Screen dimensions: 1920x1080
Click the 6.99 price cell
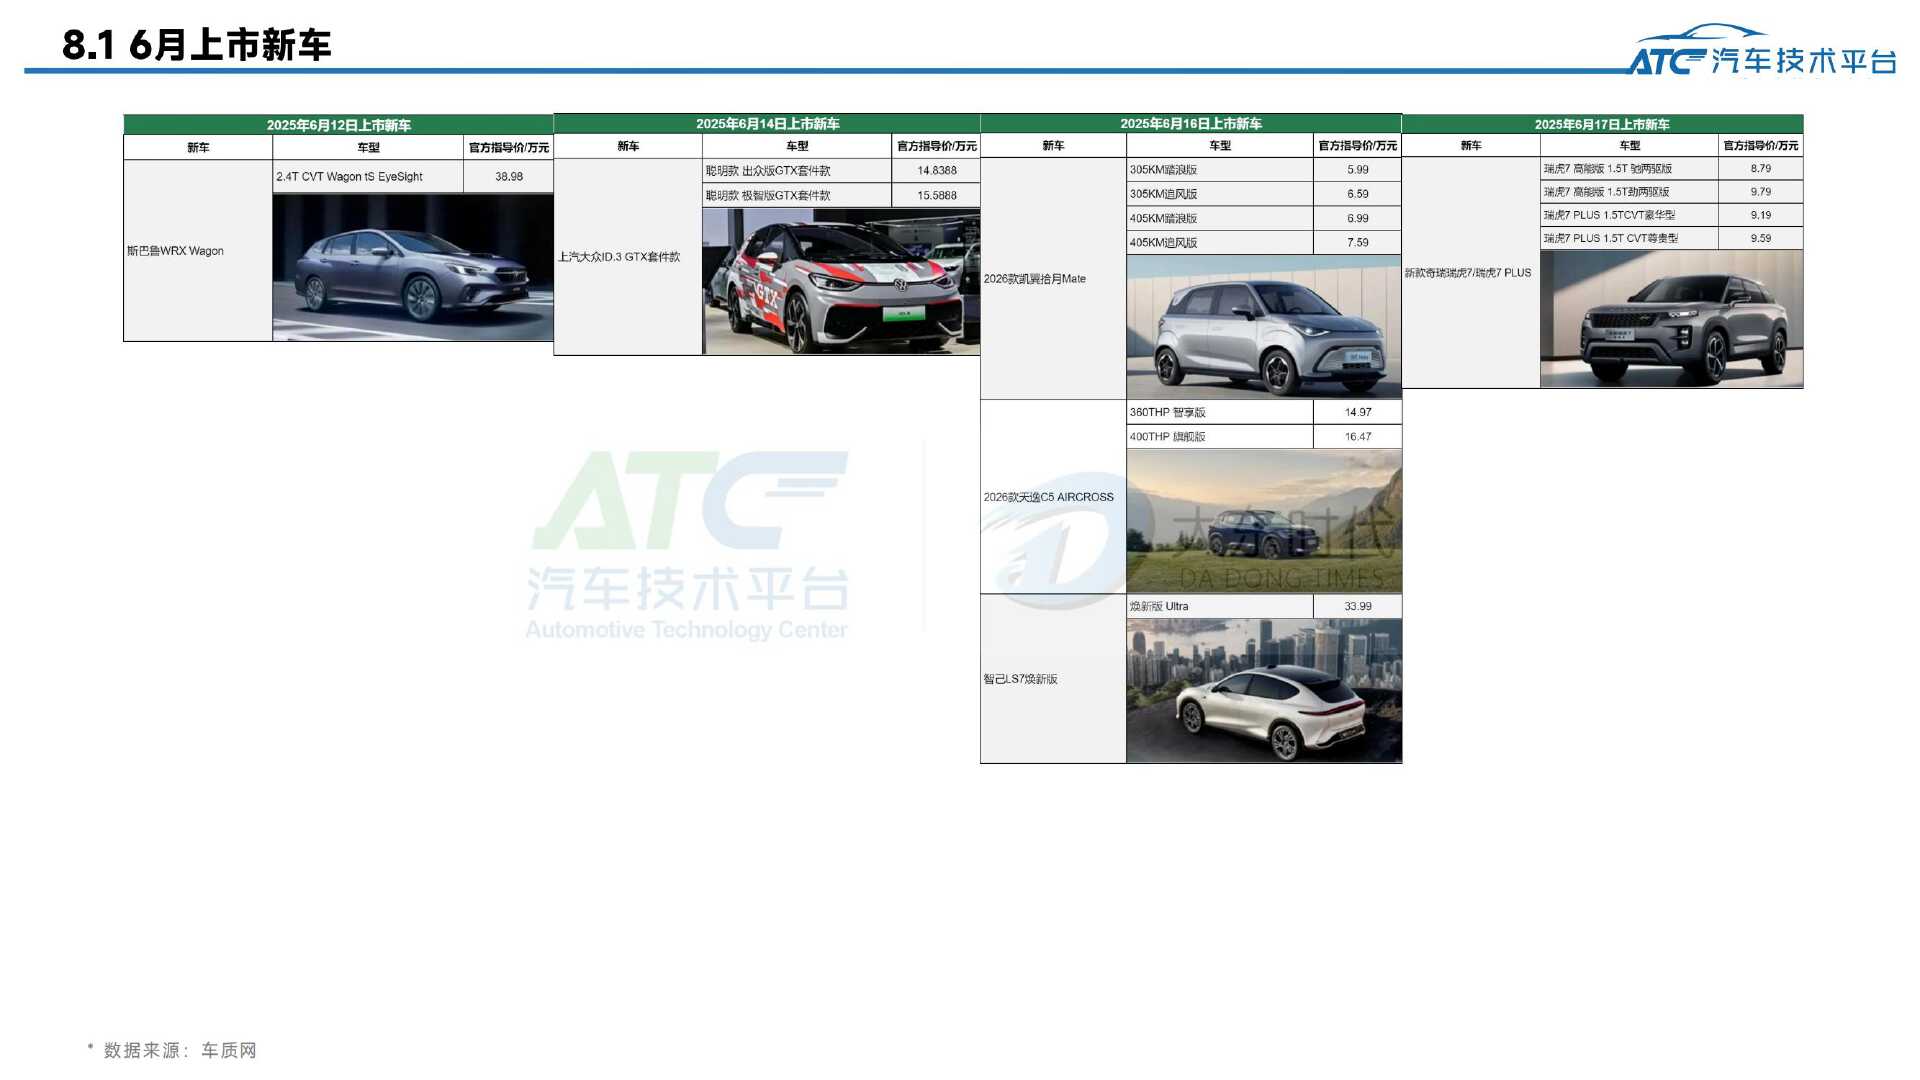pyautogui.click(x=1357, y=218)
